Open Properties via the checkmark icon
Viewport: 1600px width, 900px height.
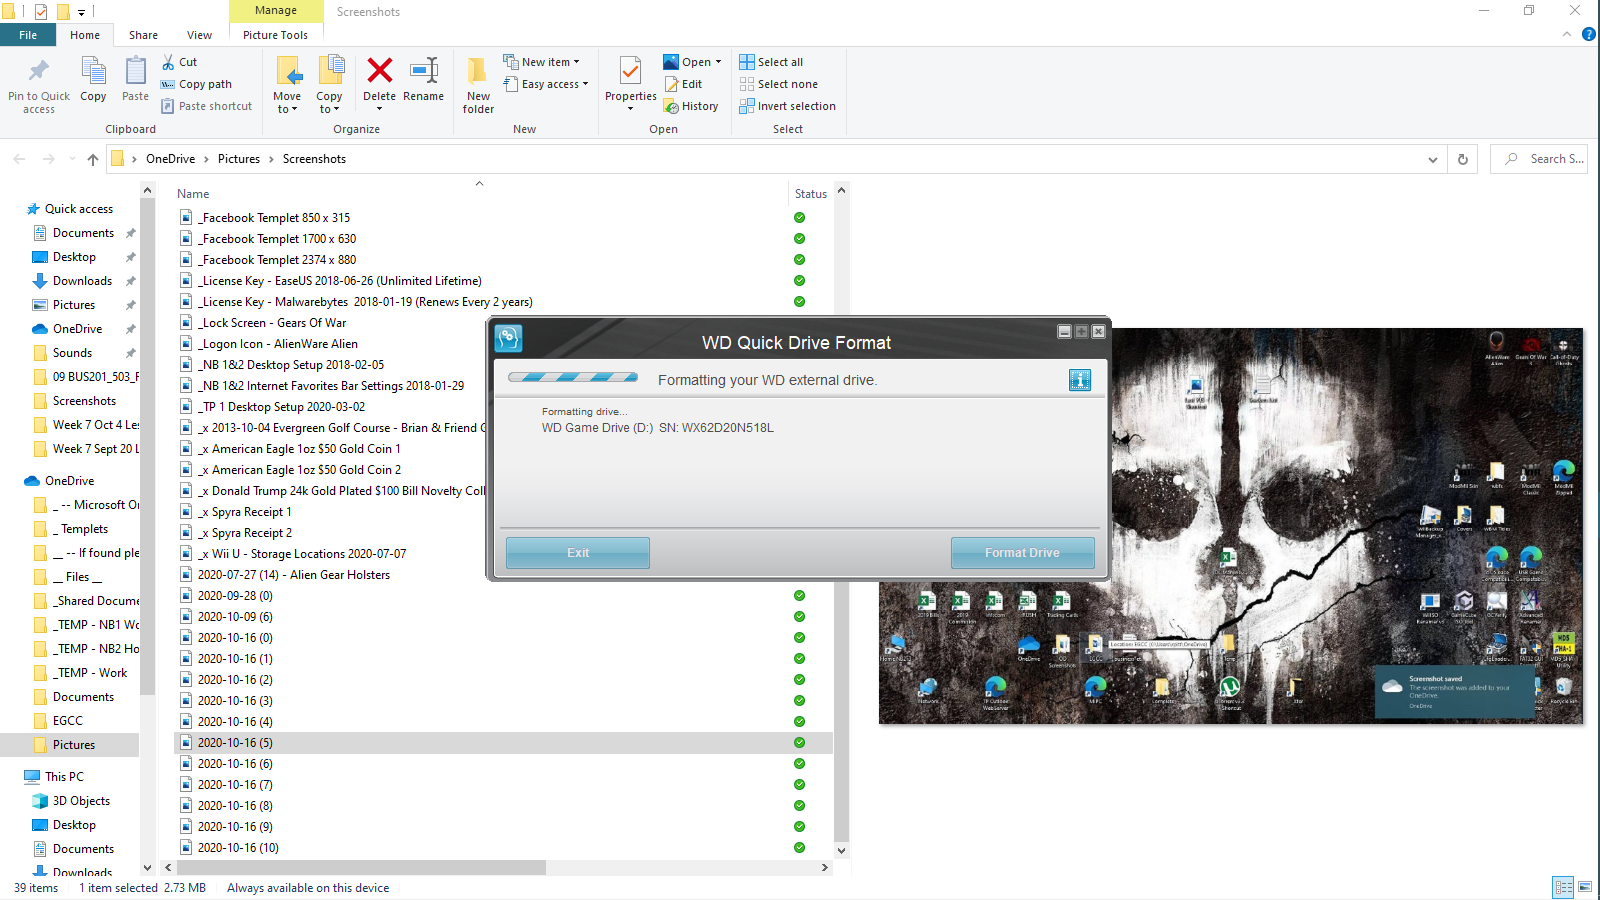pyautogui.click(x=630, y=71)
